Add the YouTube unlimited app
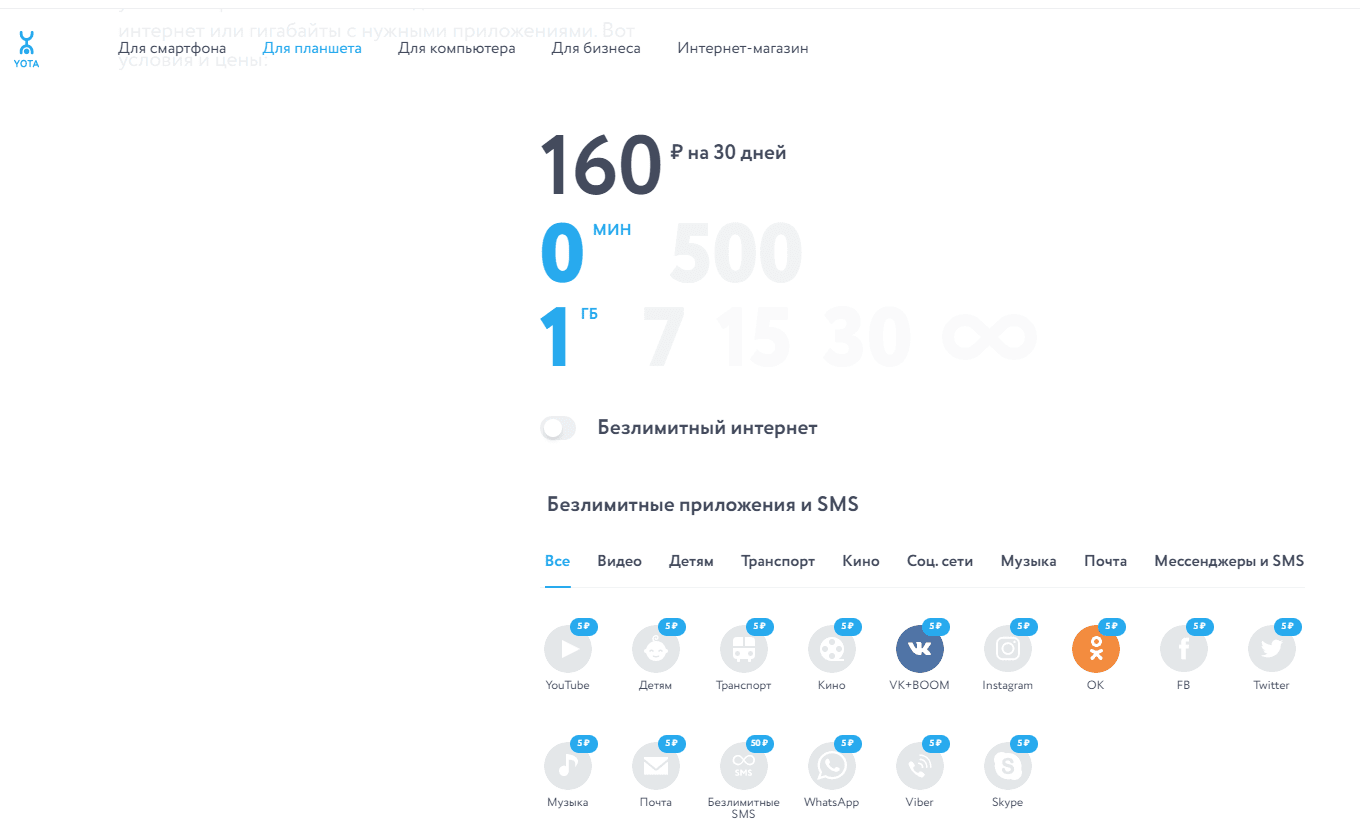The image size is (1360, 840). coord(568,649)
